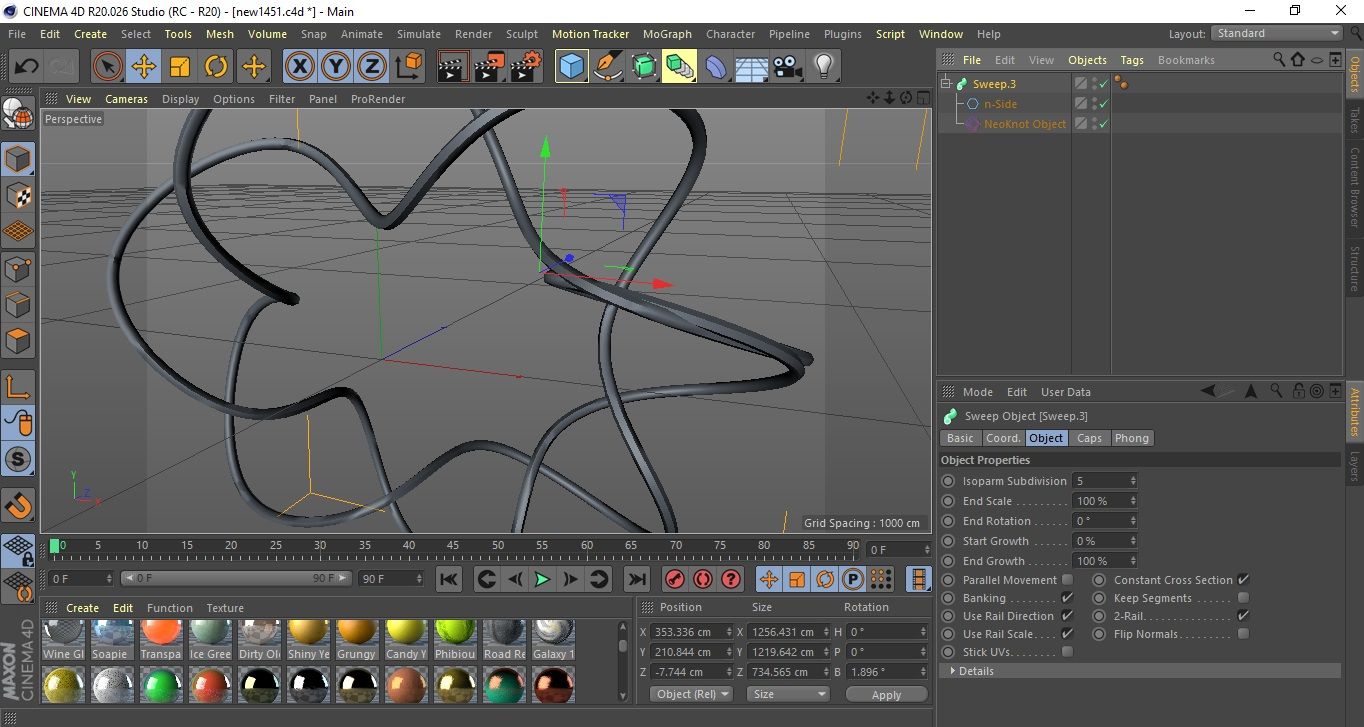Image resolution: width=1364 pixels, height=727 pixels.
Task: Click the Undo arrow icon
Action: click(27, 67)
